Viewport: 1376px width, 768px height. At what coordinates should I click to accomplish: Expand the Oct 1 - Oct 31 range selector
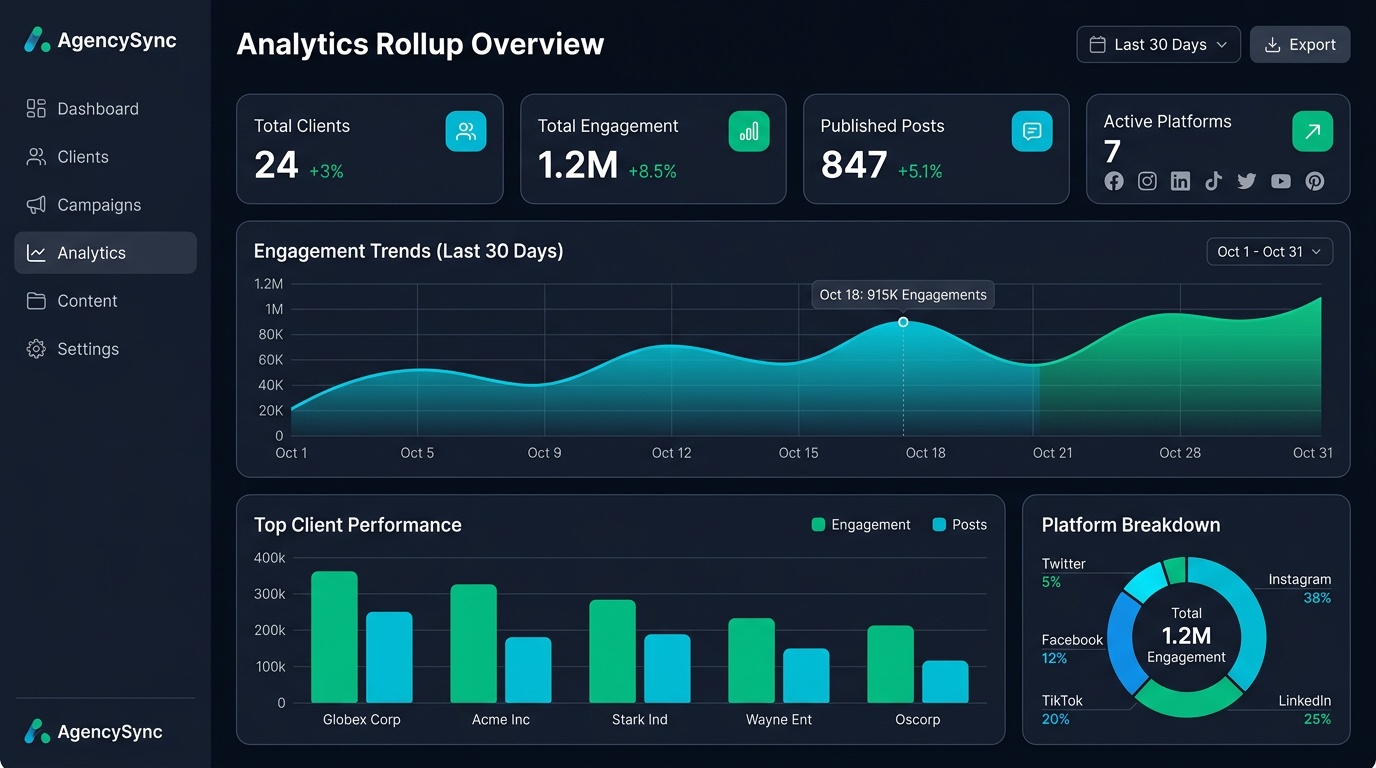[x=1269, y=251]
